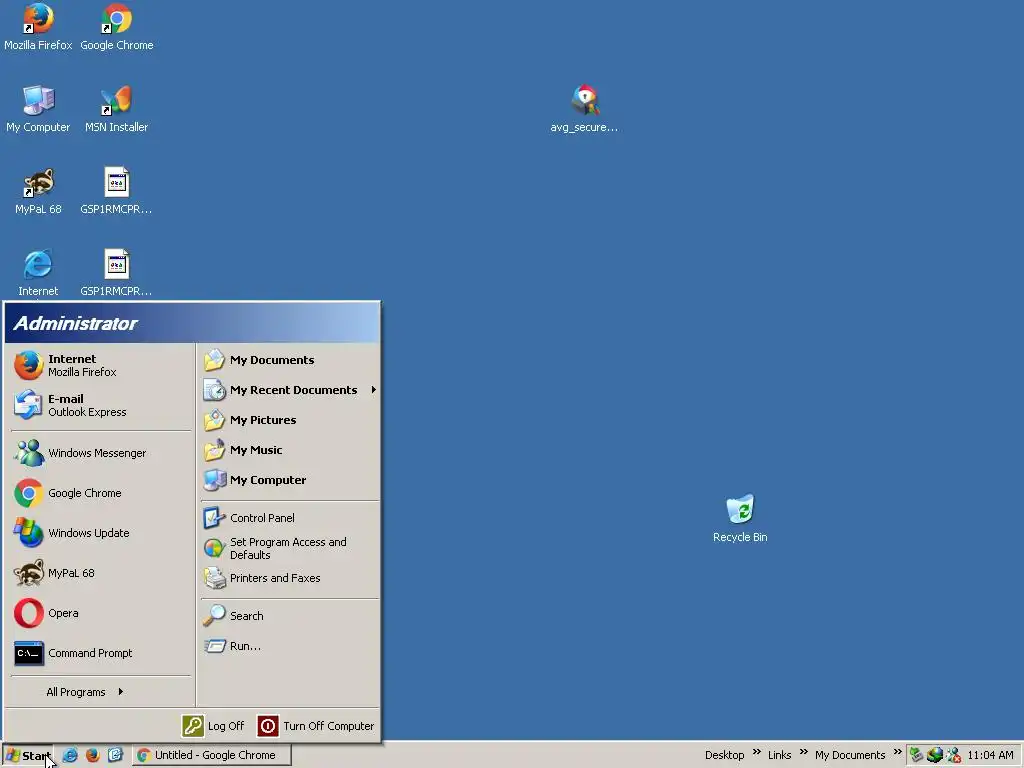Open My Music folder
1024x768 pixels.
(290, 450)
